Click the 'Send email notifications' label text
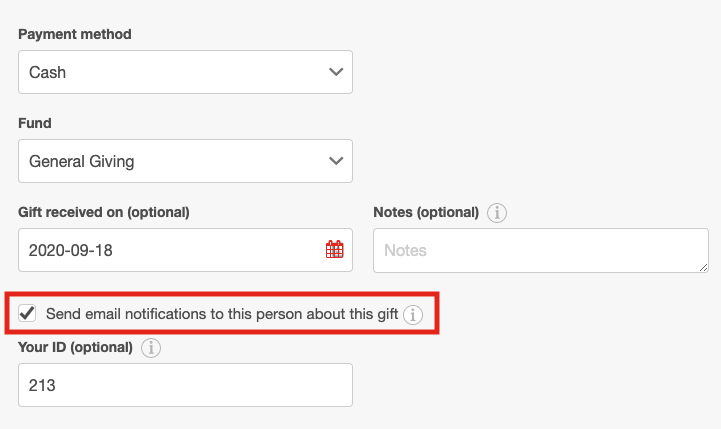The width and height of the screenshot is (721, 429). click(222, 315)
